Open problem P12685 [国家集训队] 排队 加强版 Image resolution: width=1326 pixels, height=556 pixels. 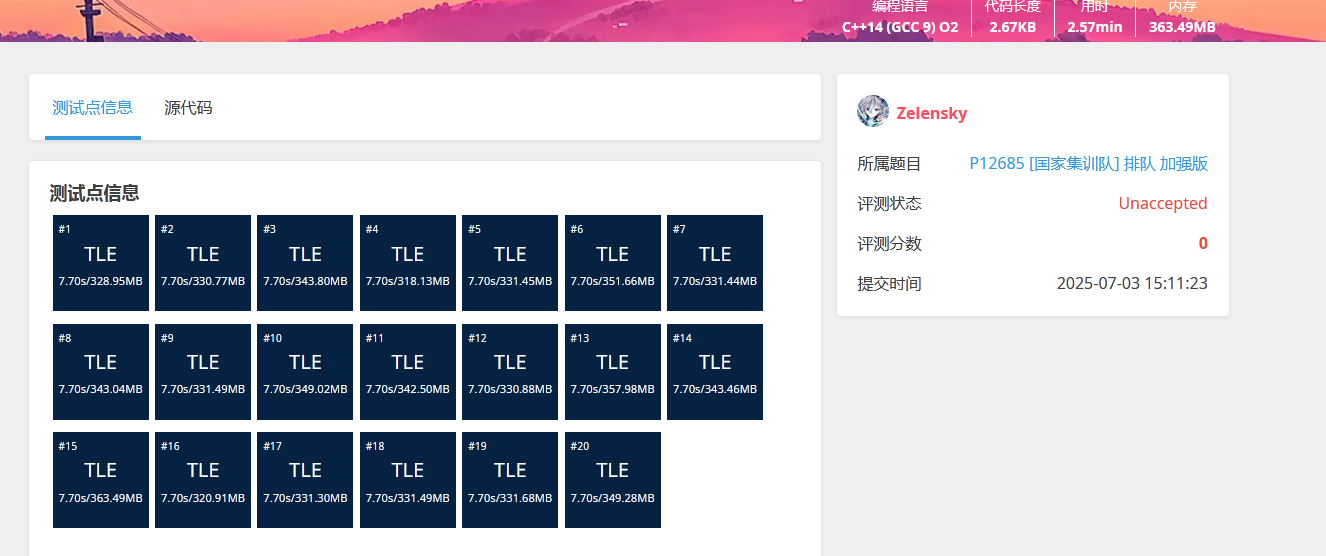[x=1089, y=163]
